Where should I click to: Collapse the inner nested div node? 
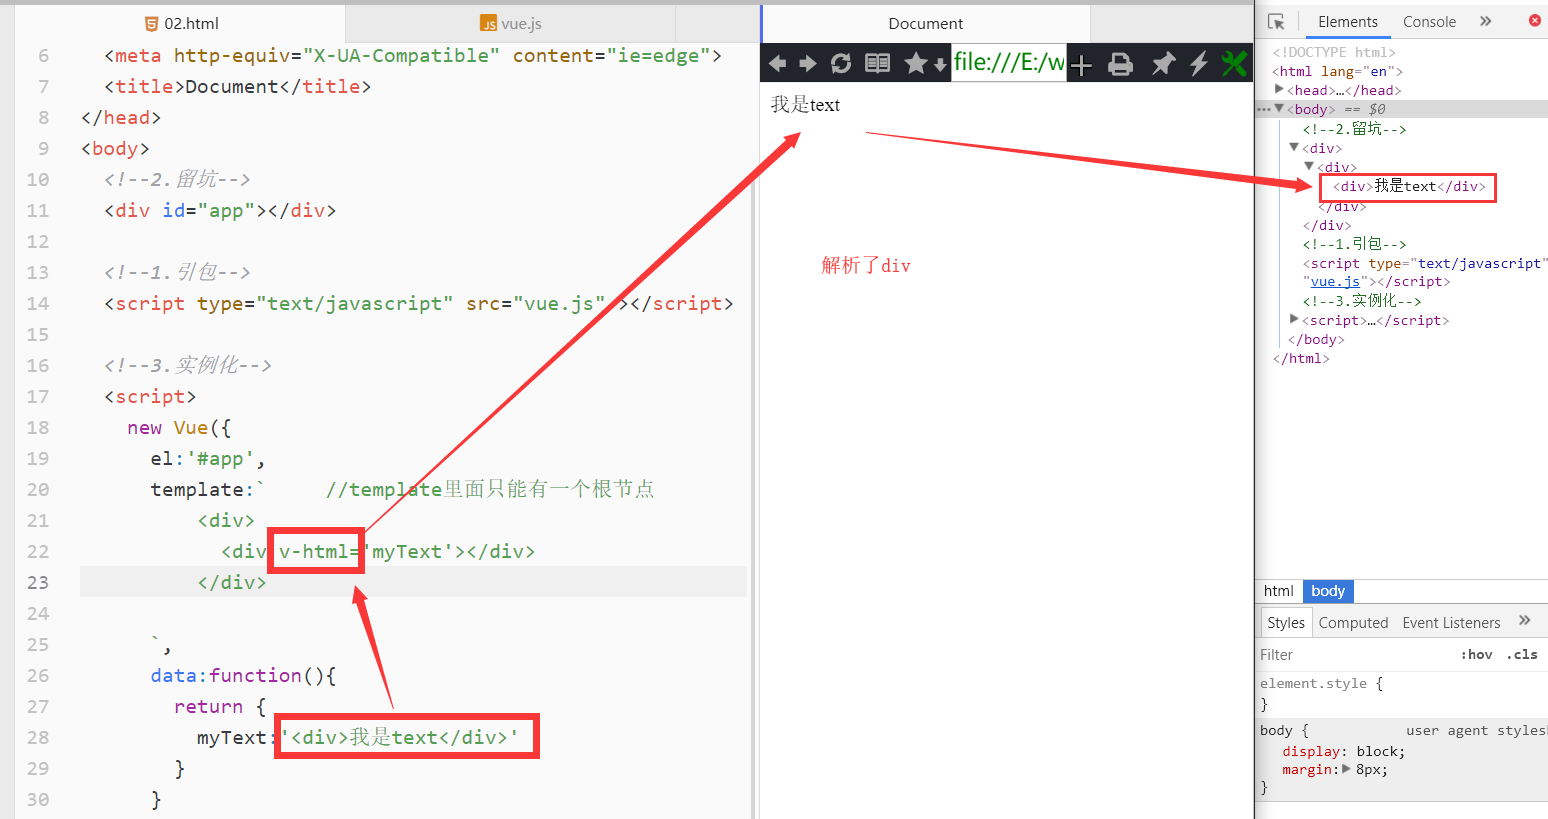point(1309,166)
